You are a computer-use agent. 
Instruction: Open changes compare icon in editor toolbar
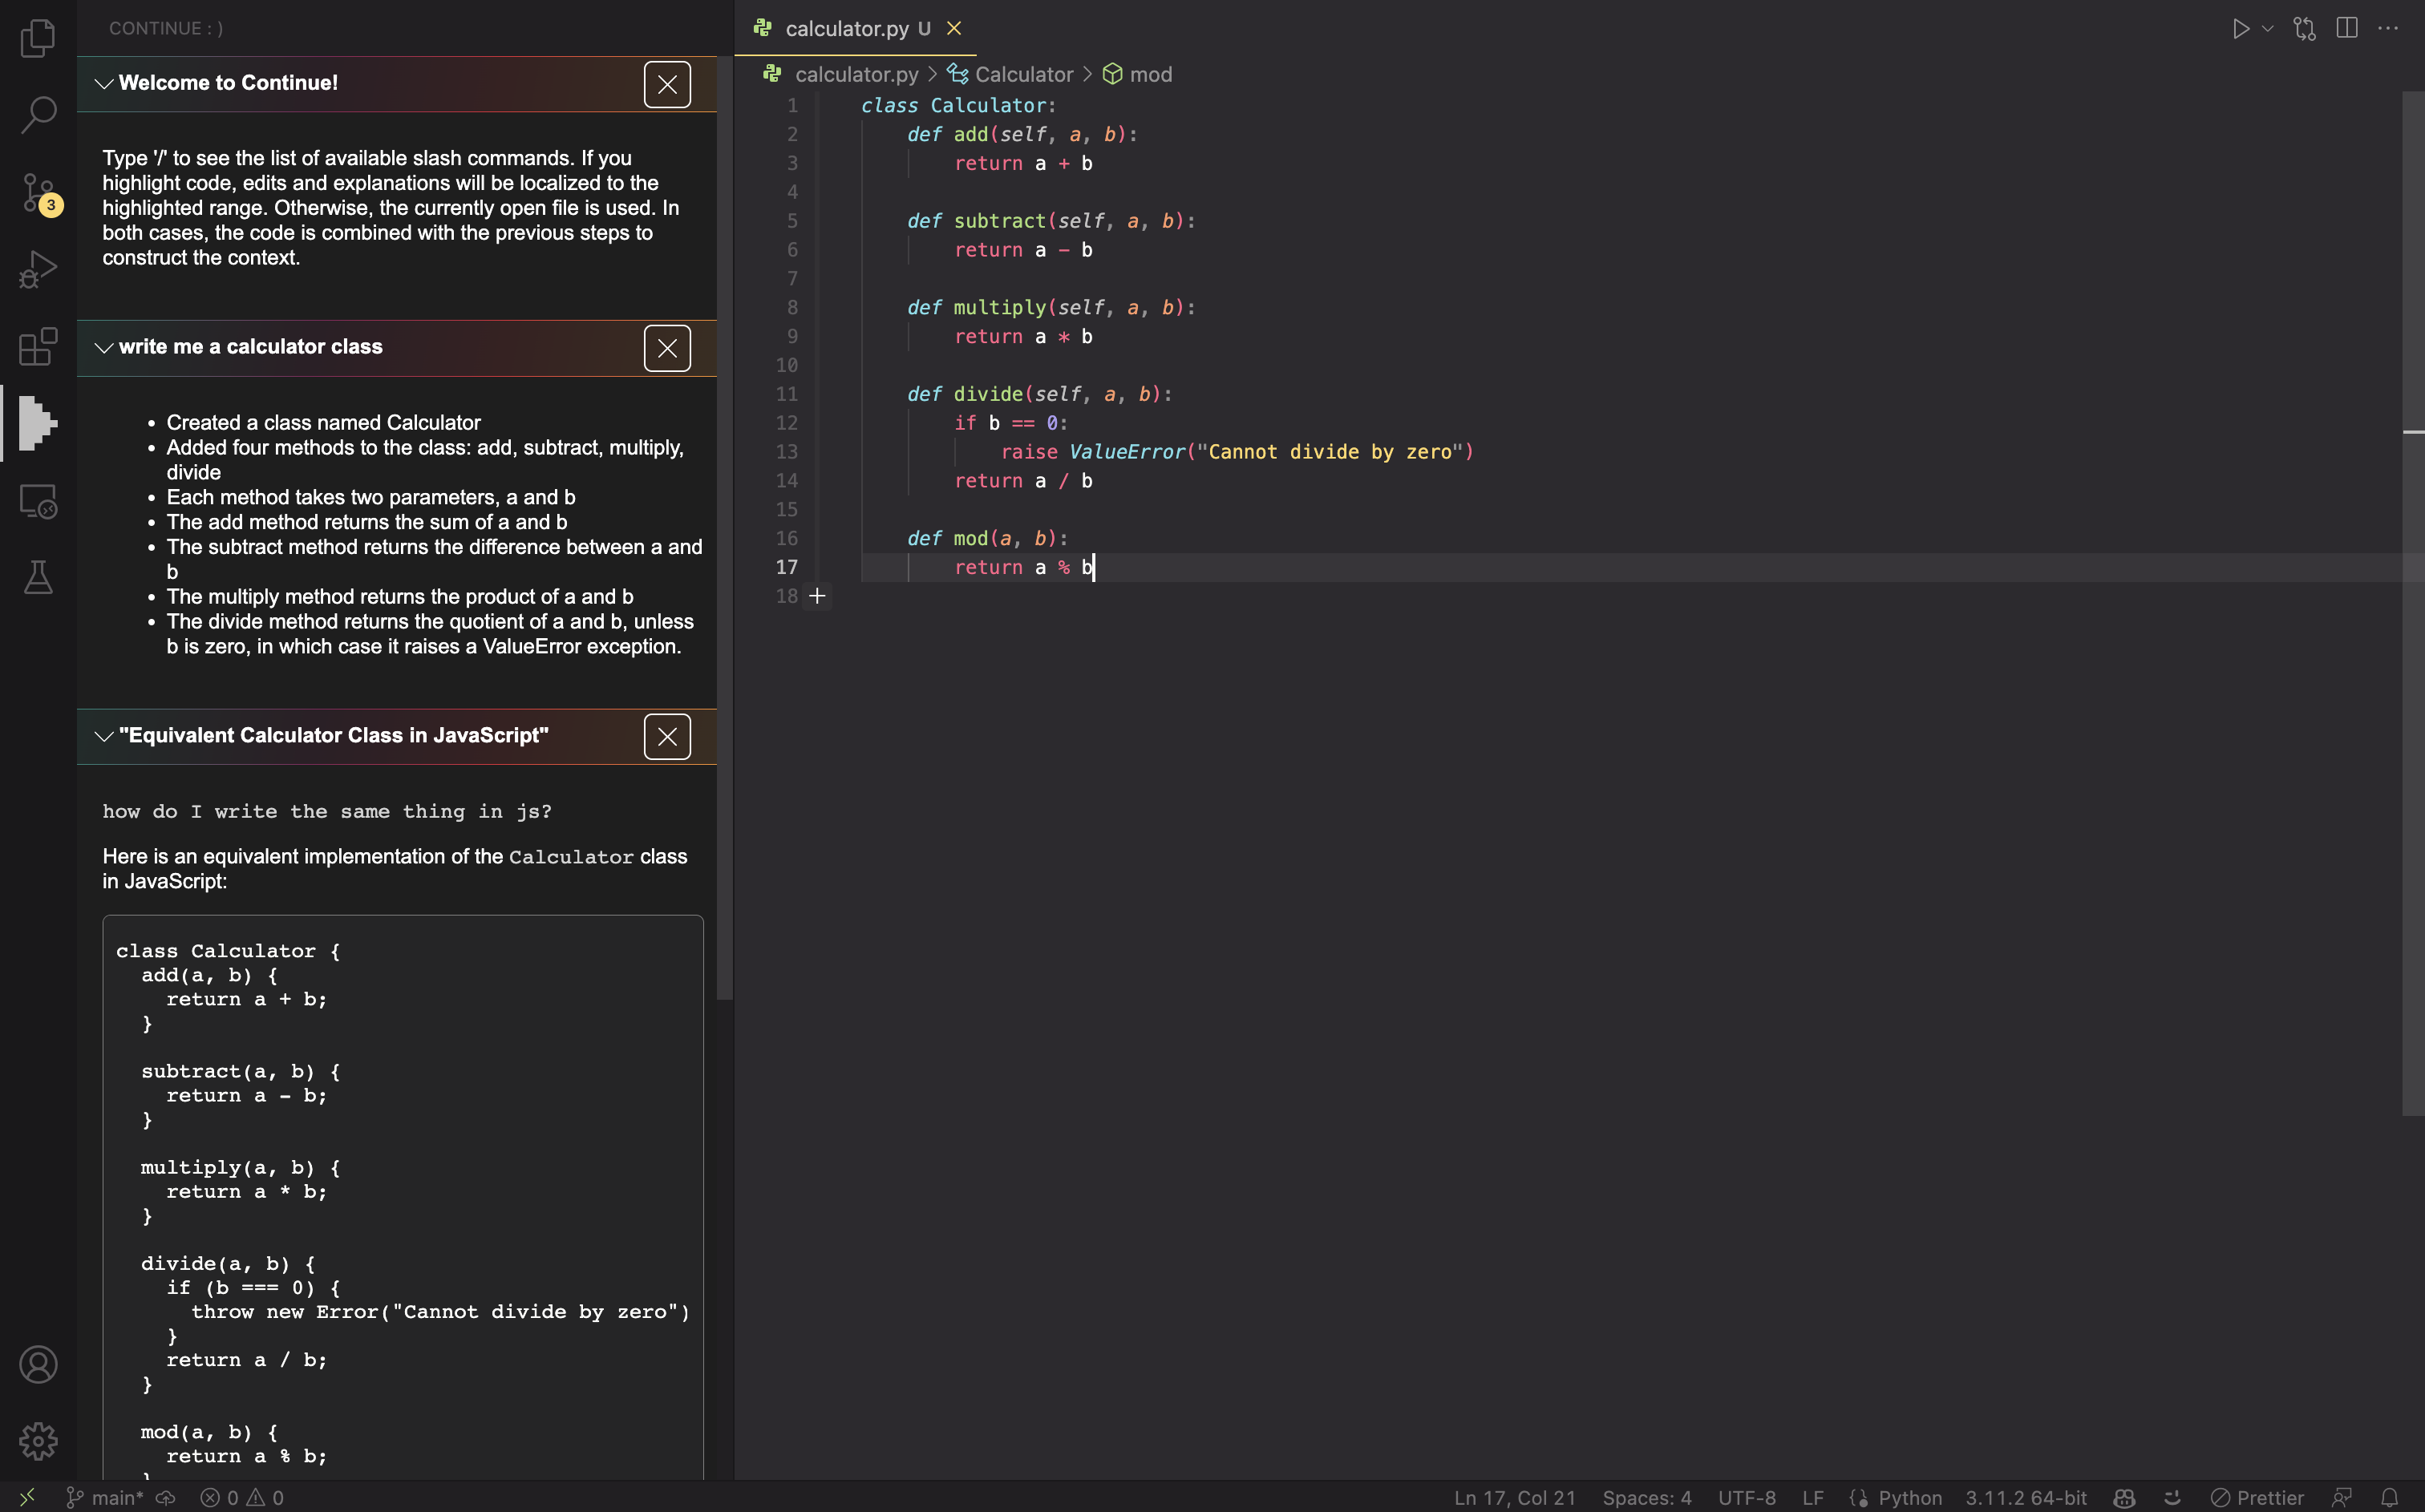[2305, 28]
